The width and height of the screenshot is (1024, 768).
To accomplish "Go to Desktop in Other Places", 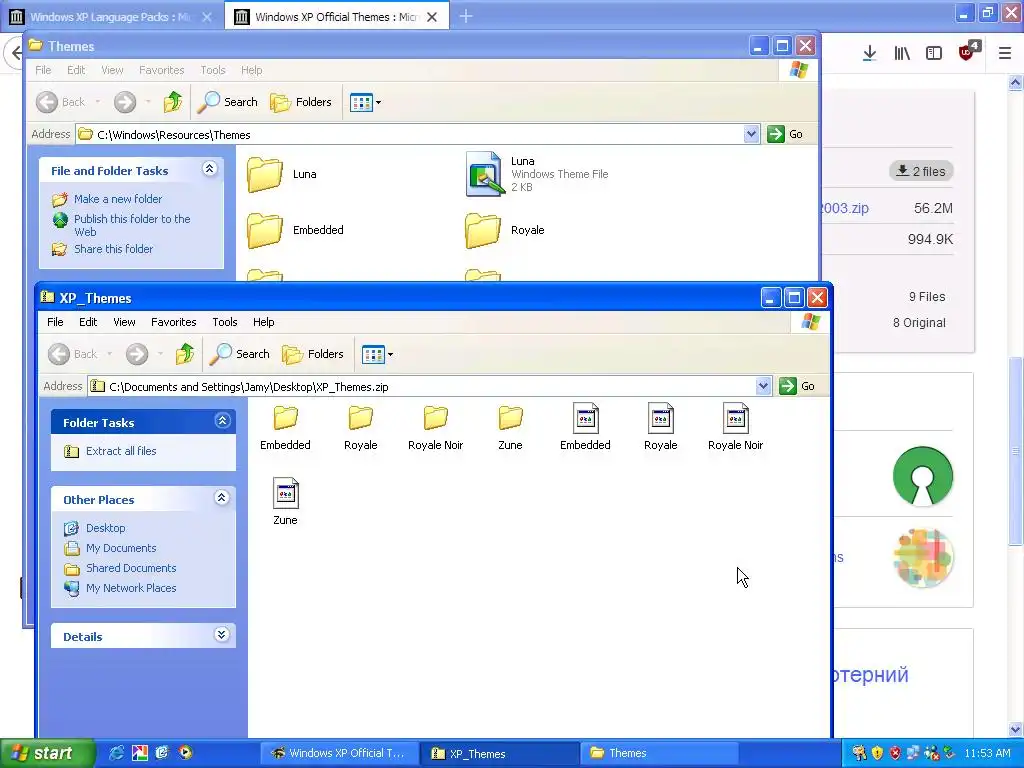I will point(95,528).
